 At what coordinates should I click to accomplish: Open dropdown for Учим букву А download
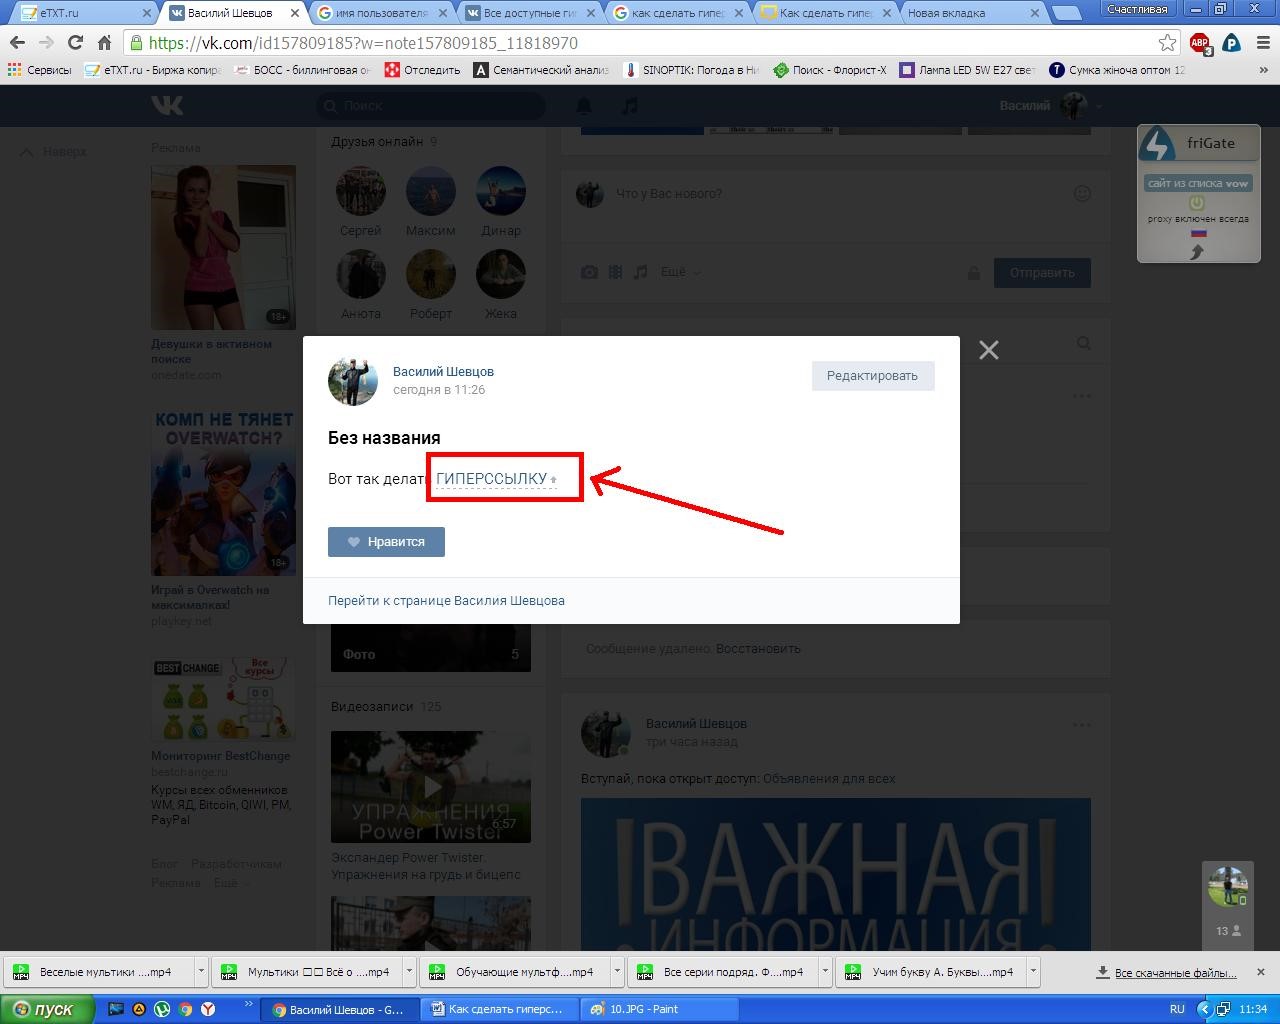pyautogui.click(x=1033, y=971)
